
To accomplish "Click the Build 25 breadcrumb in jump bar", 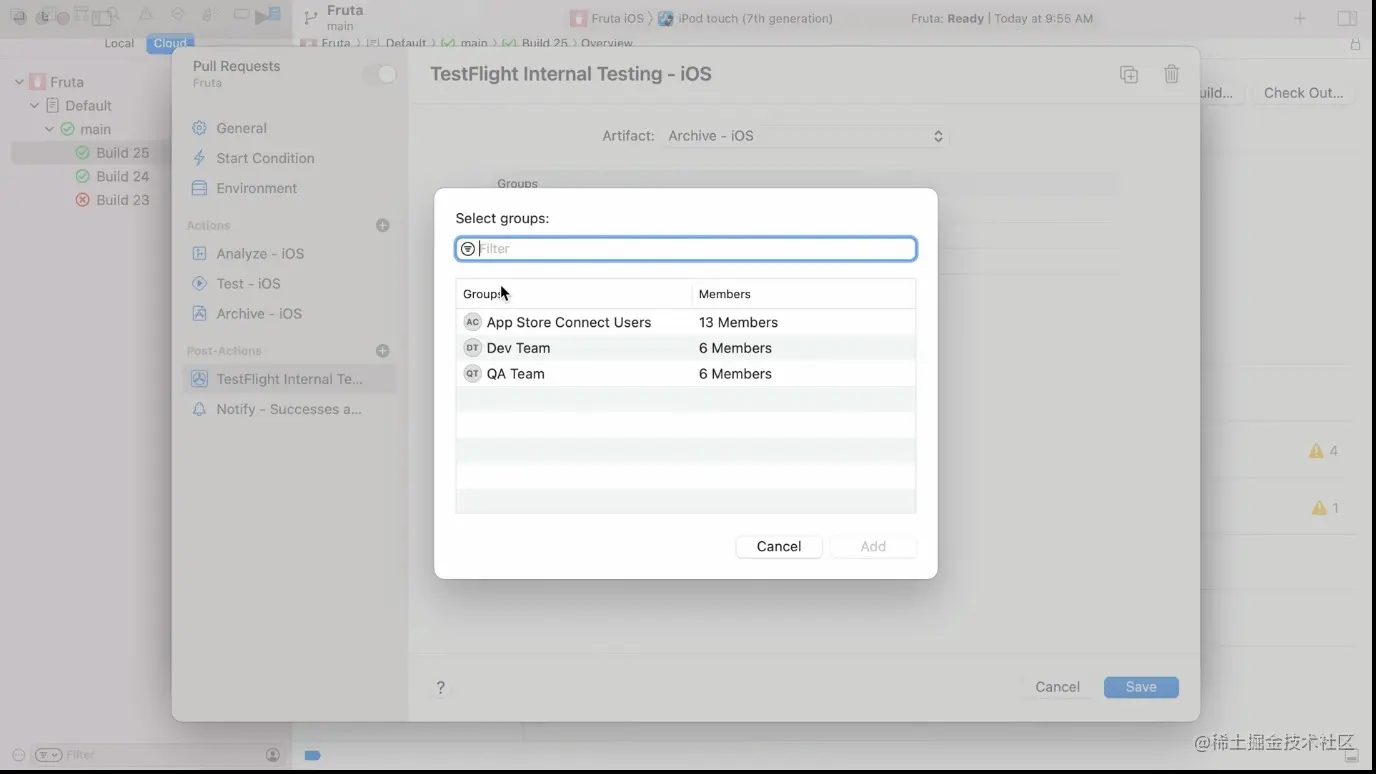I will [536, 44].
